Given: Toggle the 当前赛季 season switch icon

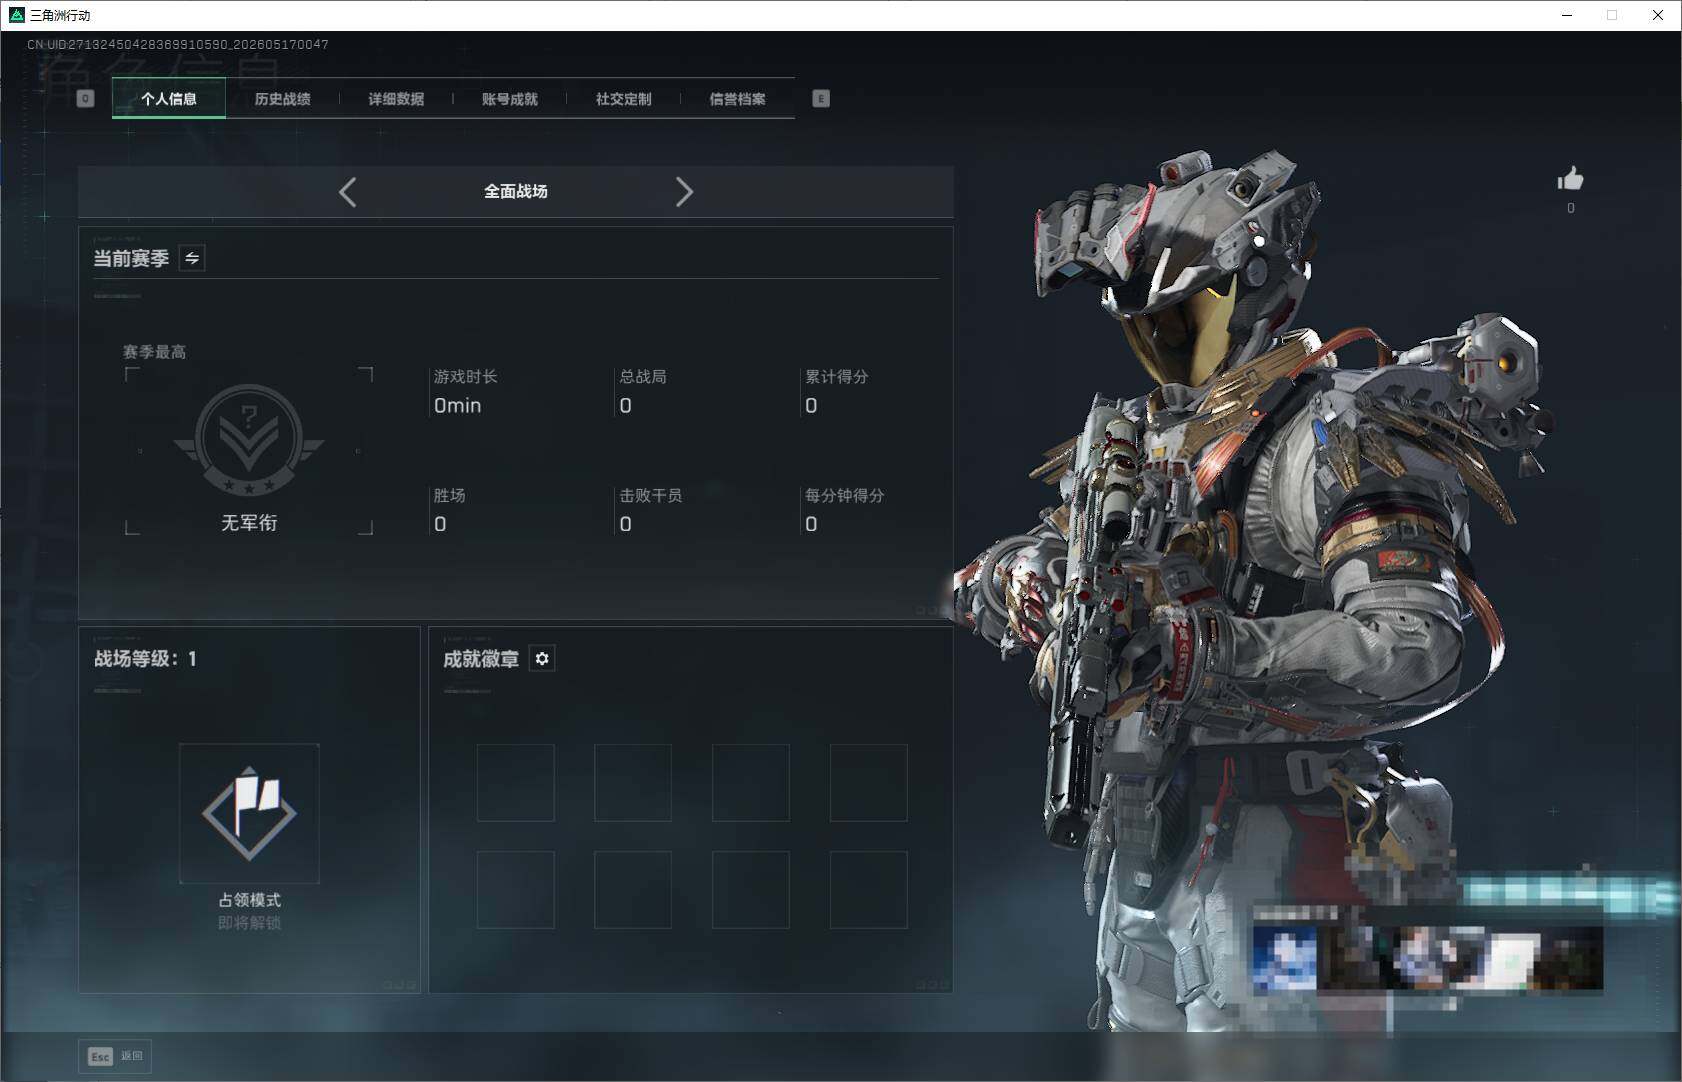Looking at the screenshot, I should click(x=192, y=258).
